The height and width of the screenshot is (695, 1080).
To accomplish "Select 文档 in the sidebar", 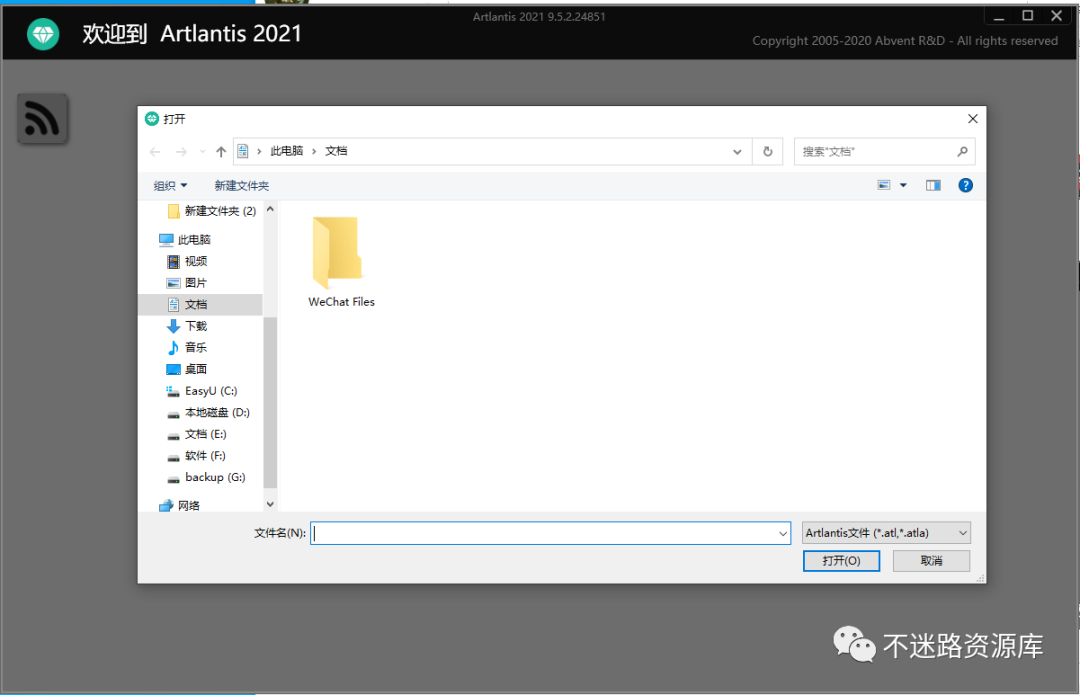I will (x=200, y=304).
